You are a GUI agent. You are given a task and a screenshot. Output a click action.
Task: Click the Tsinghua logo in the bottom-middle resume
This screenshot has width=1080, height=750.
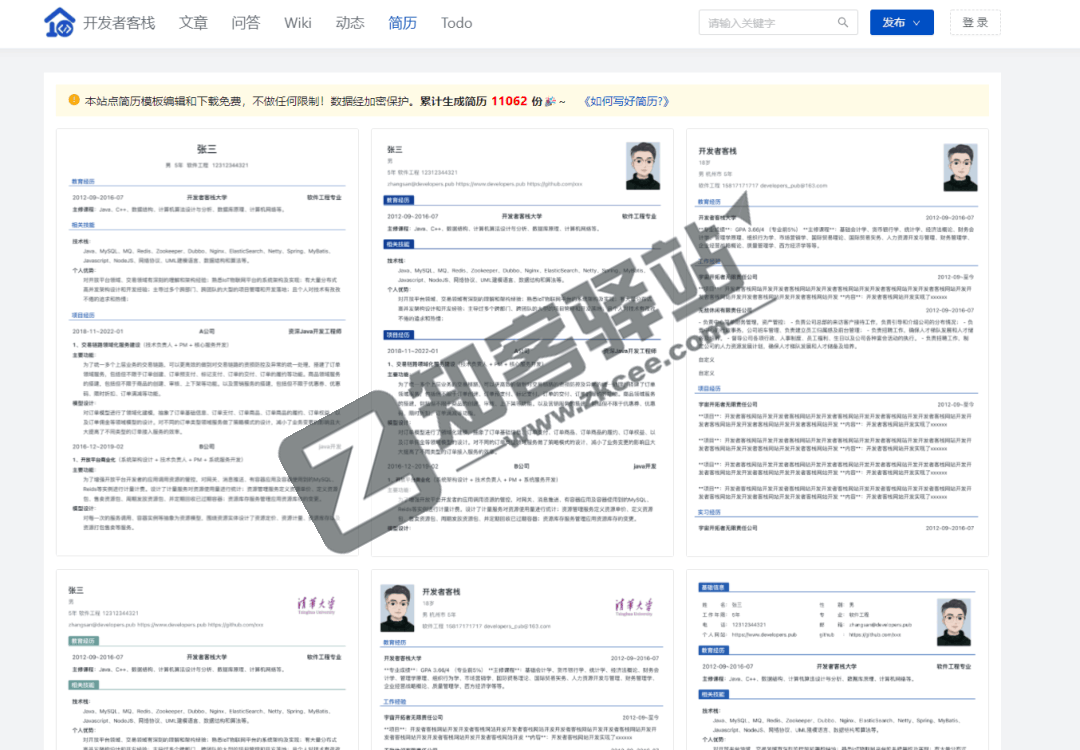632,606
